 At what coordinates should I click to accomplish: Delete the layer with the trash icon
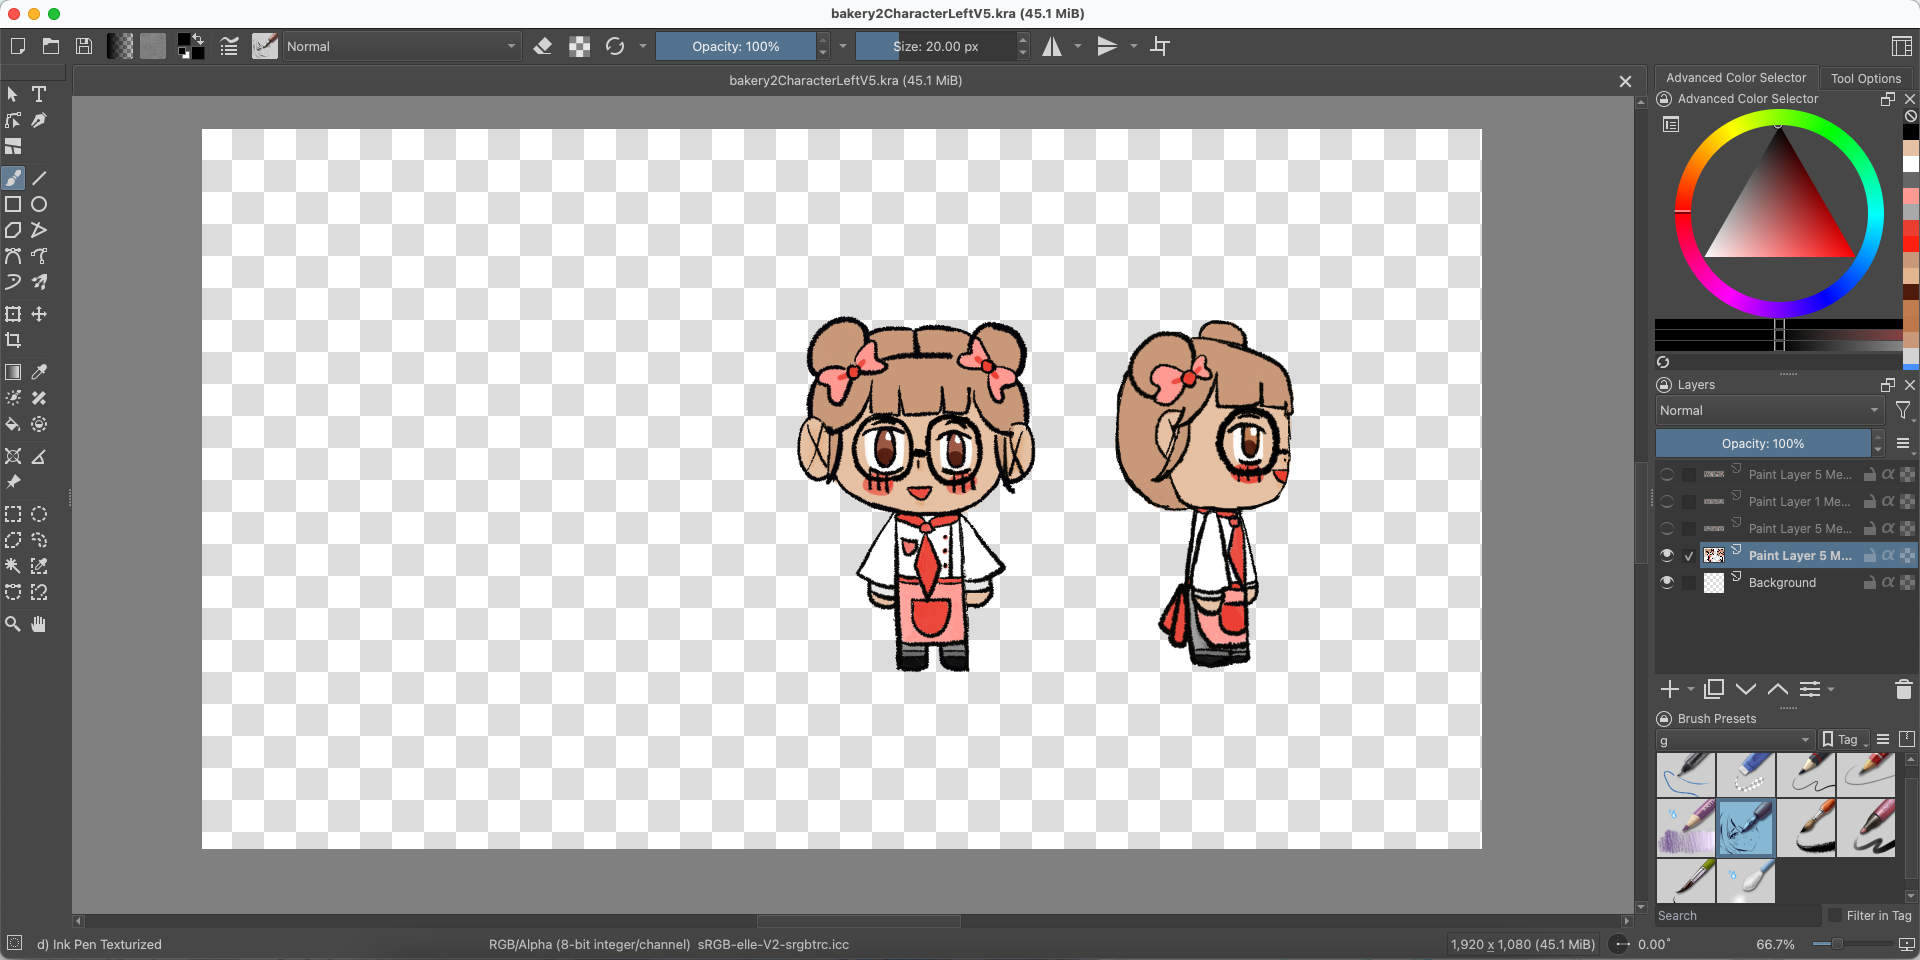1903,689
